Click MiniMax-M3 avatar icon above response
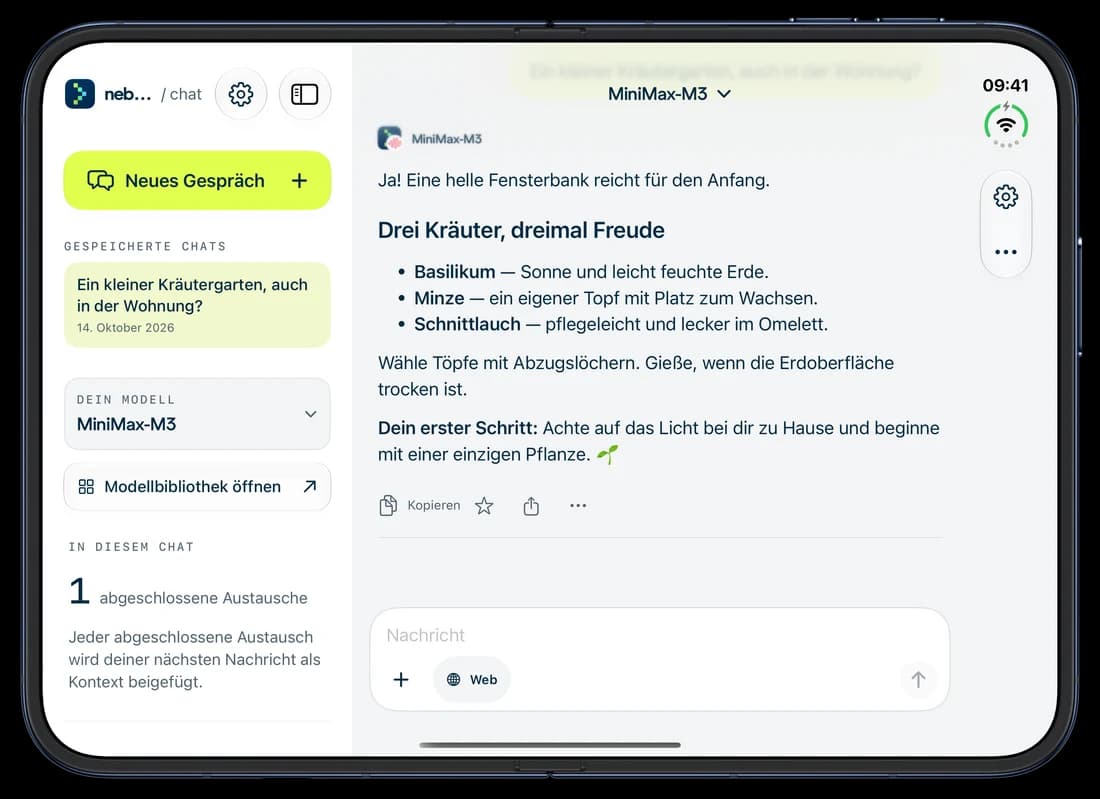1100x799 pixels. [x=390, y=138]
